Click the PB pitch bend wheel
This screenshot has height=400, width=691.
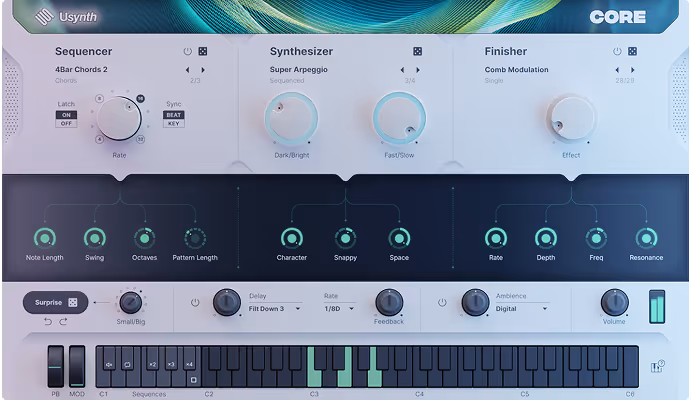[56, 367]
